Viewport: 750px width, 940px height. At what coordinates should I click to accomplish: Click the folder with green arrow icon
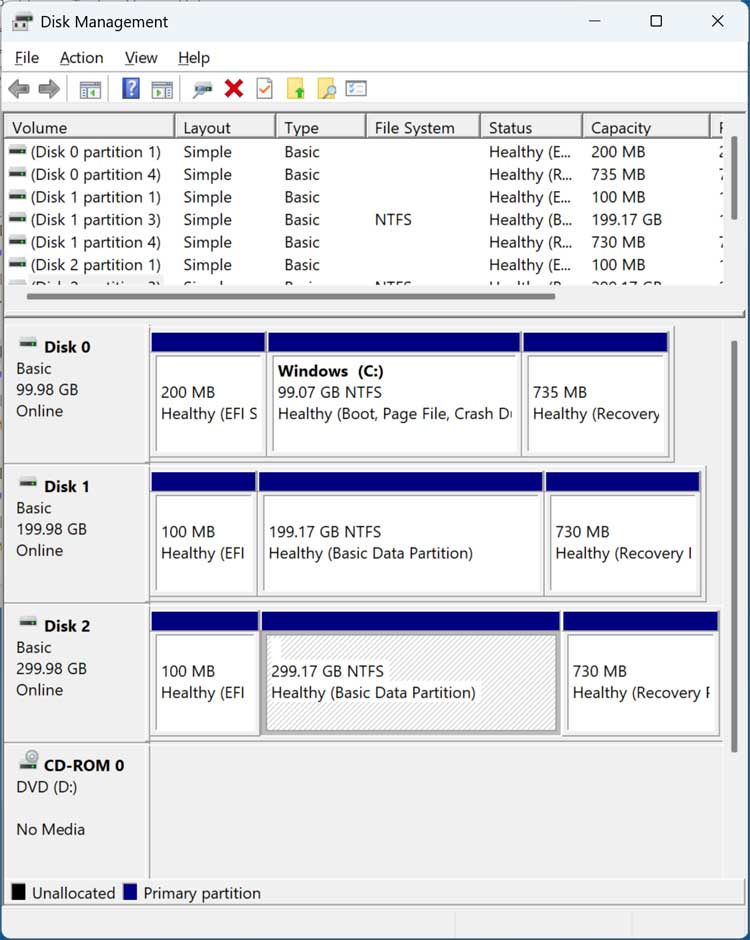click(x=296, y=89)
